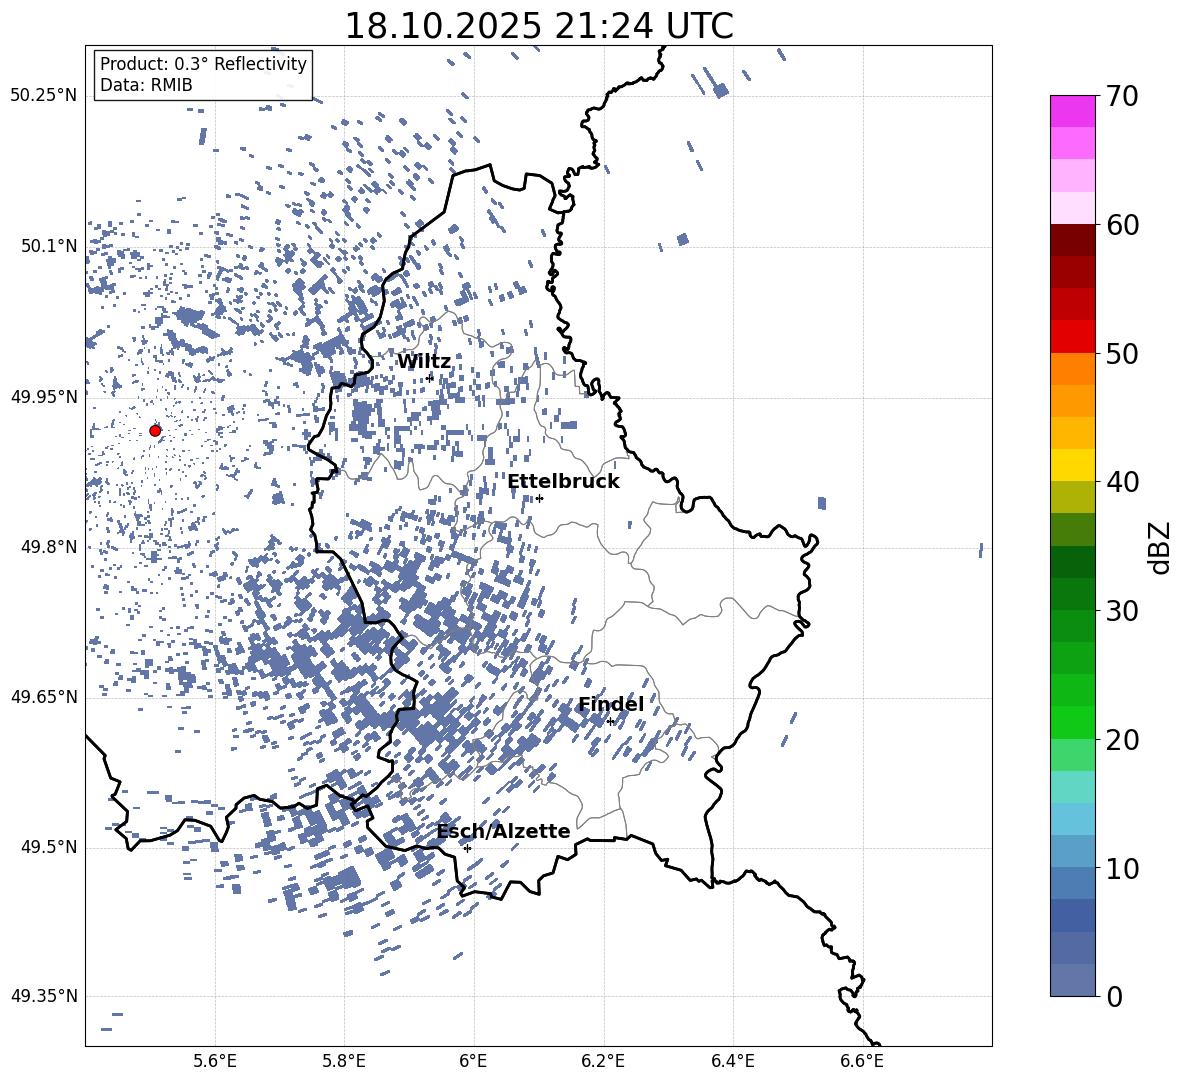1184x1081 pixels.
Task: Click the colorbar tick label 60
Action: (x=1123, y=225)
